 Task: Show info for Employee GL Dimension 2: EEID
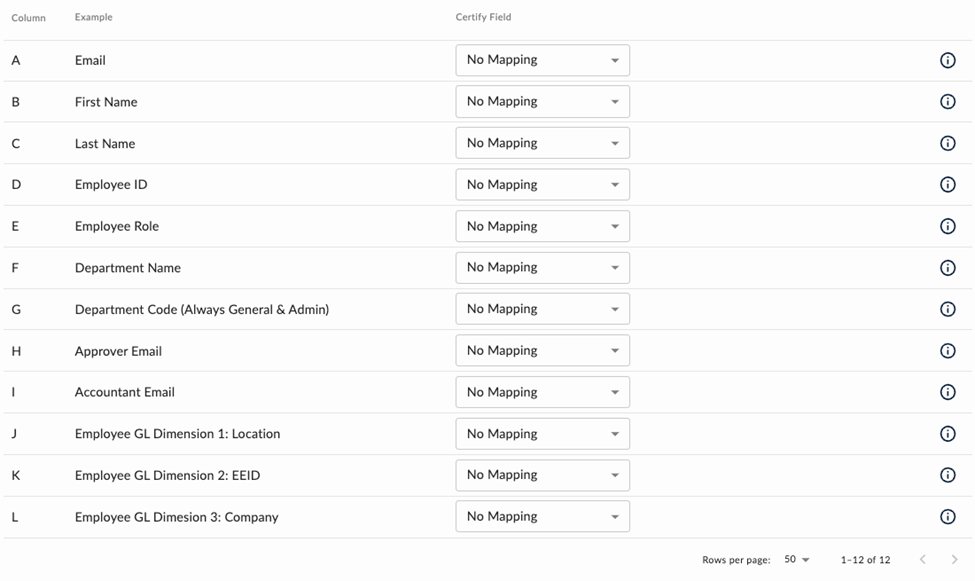pos(947,476)
